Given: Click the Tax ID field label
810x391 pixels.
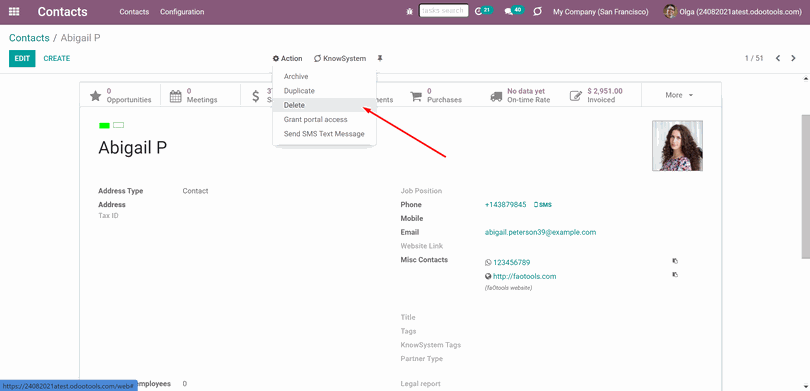Looking at the screenshot, I should (x=108, y=216).
